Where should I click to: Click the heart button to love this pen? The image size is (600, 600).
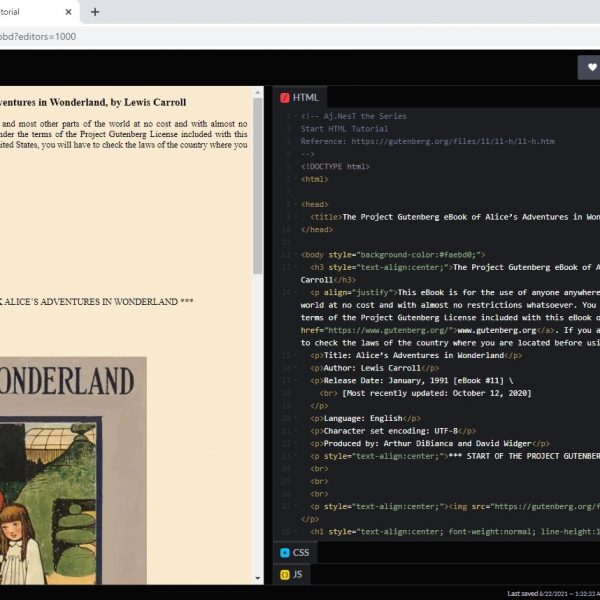click(x=591, y=67)
